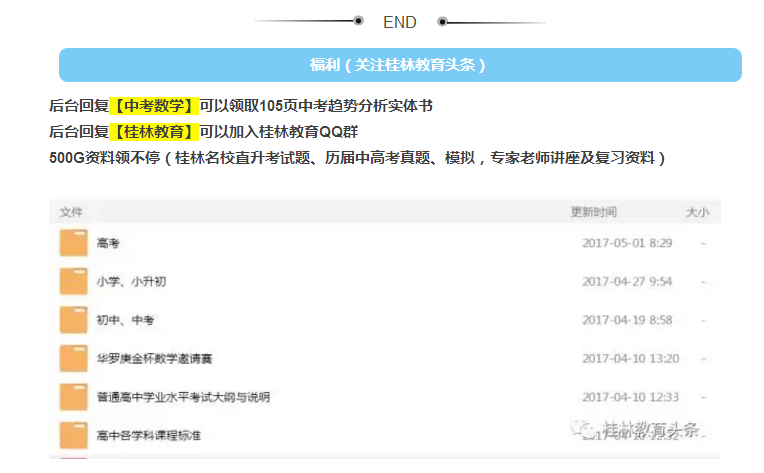Click the 500G资料领不停 line
The width and height of the screenshot is (764, 473).
(357, 158)
